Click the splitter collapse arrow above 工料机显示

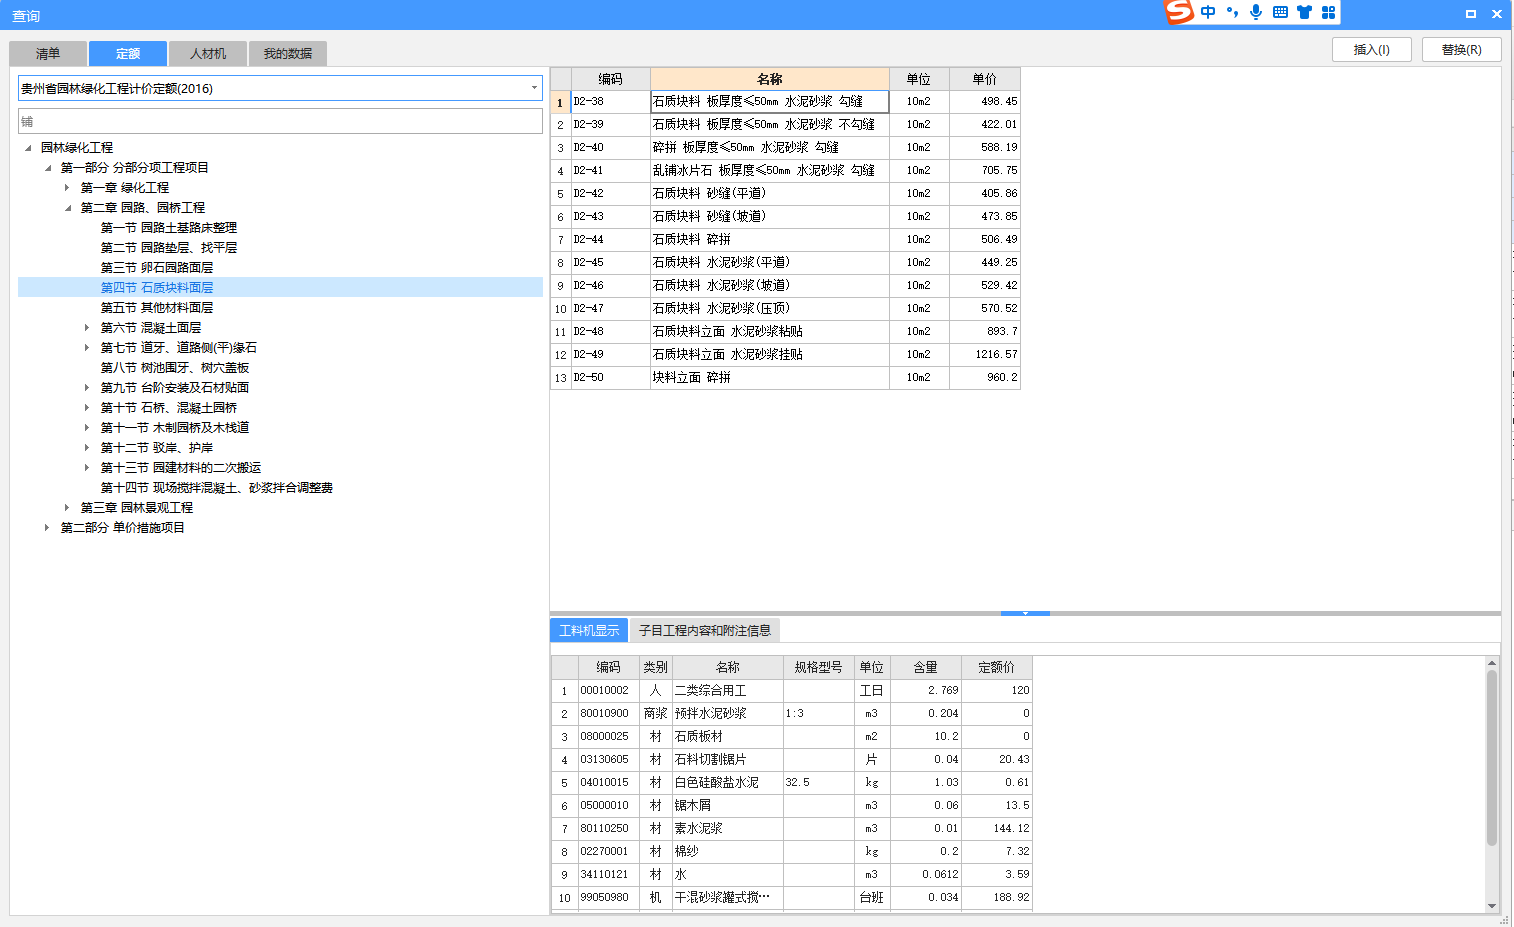pos(1025,613)
